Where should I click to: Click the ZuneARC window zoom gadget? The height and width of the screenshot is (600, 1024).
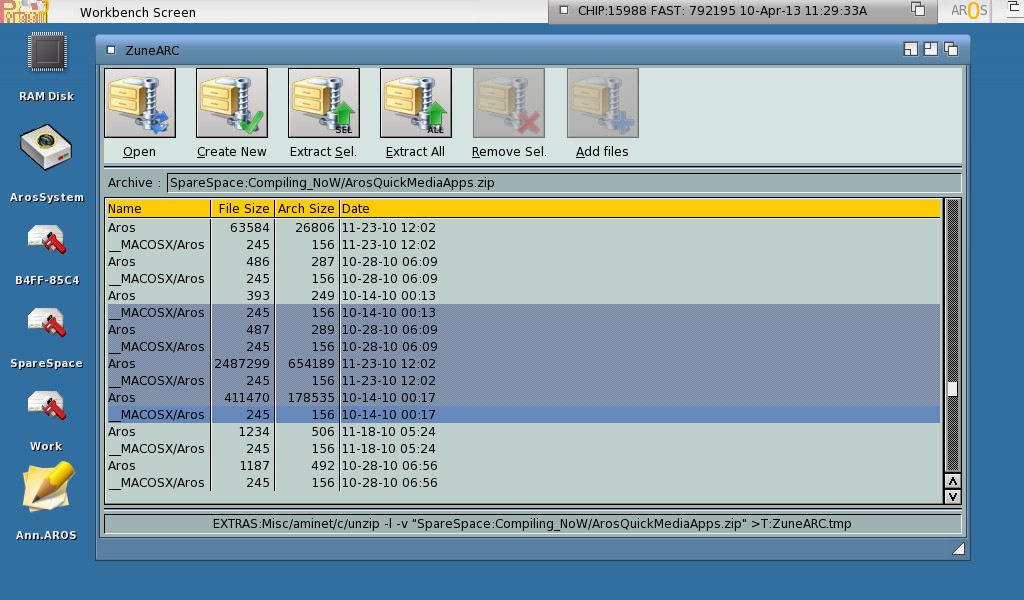click(x=931, y=49)
